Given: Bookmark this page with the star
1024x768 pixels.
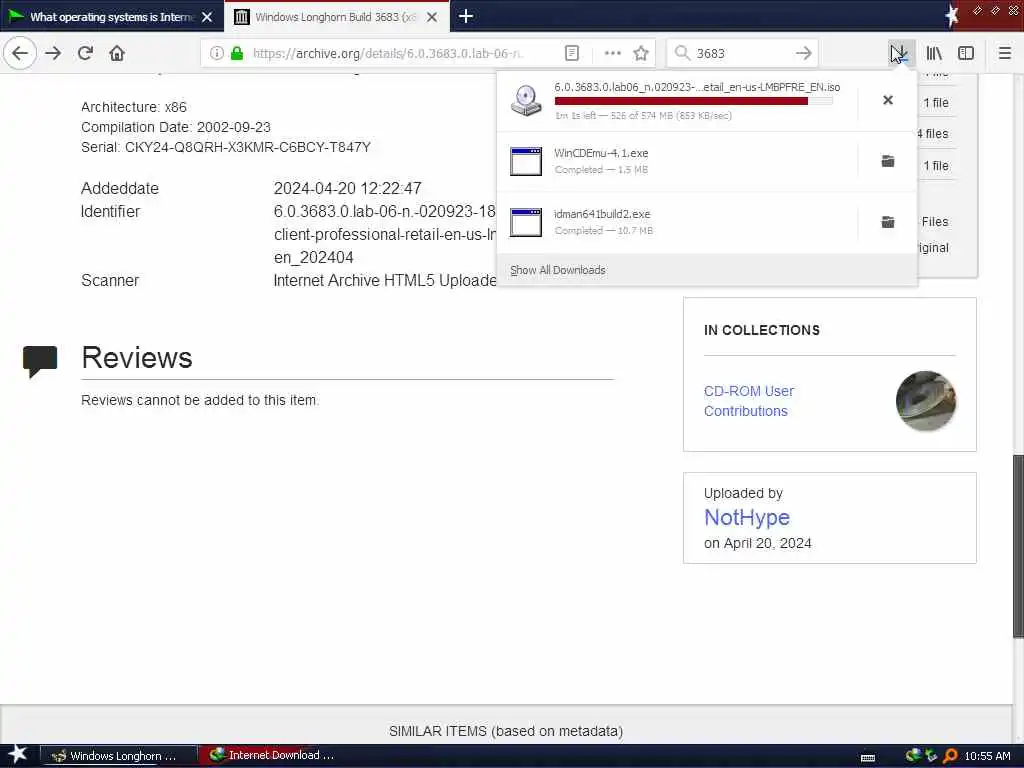Looking at the screenshot, I should tap(641, 53).
